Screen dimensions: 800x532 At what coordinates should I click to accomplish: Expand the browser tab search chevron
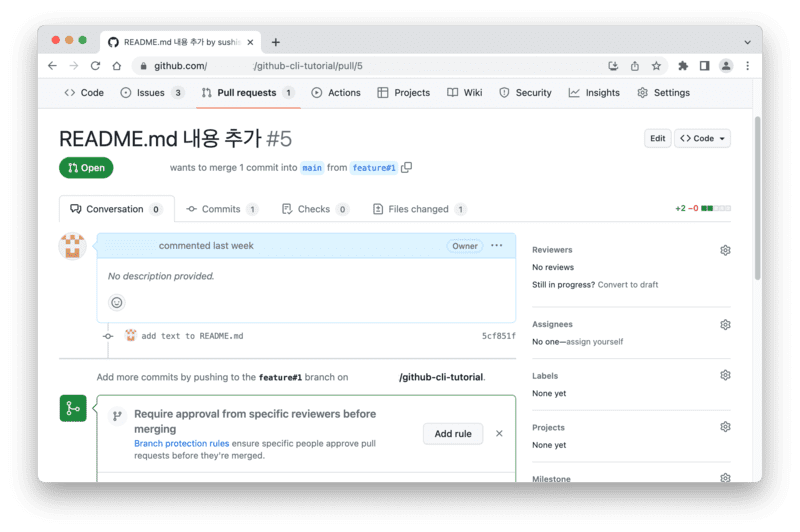click(x=747, y=42)
